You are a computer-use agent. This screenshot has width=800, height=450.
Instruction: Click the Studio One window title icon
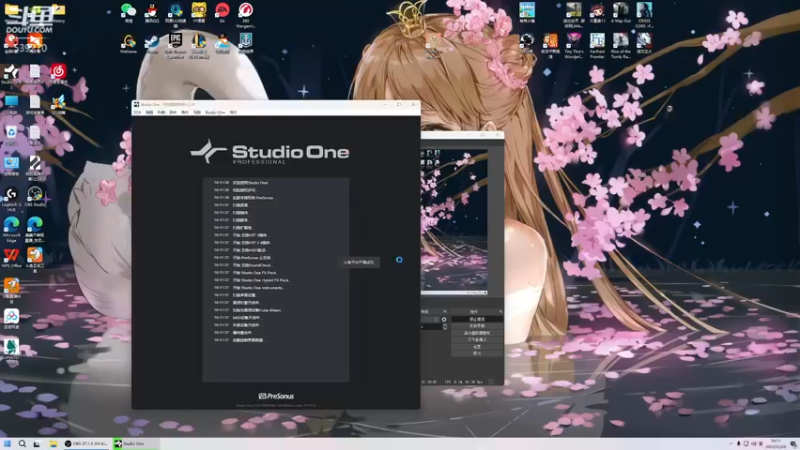click(x=136, y=105)
